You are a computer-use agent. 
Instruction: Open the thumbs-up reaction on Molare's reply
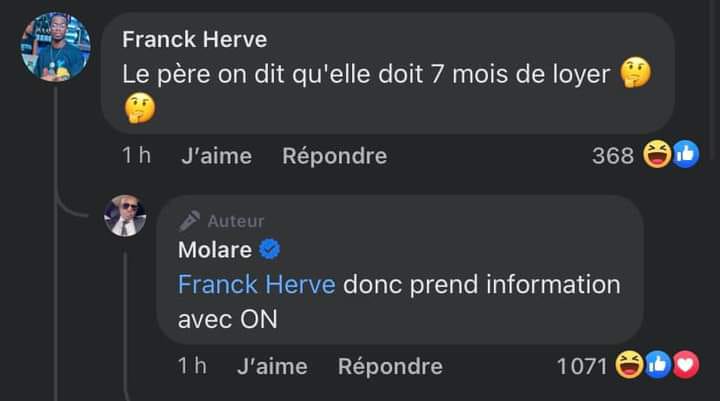[658, 365]
